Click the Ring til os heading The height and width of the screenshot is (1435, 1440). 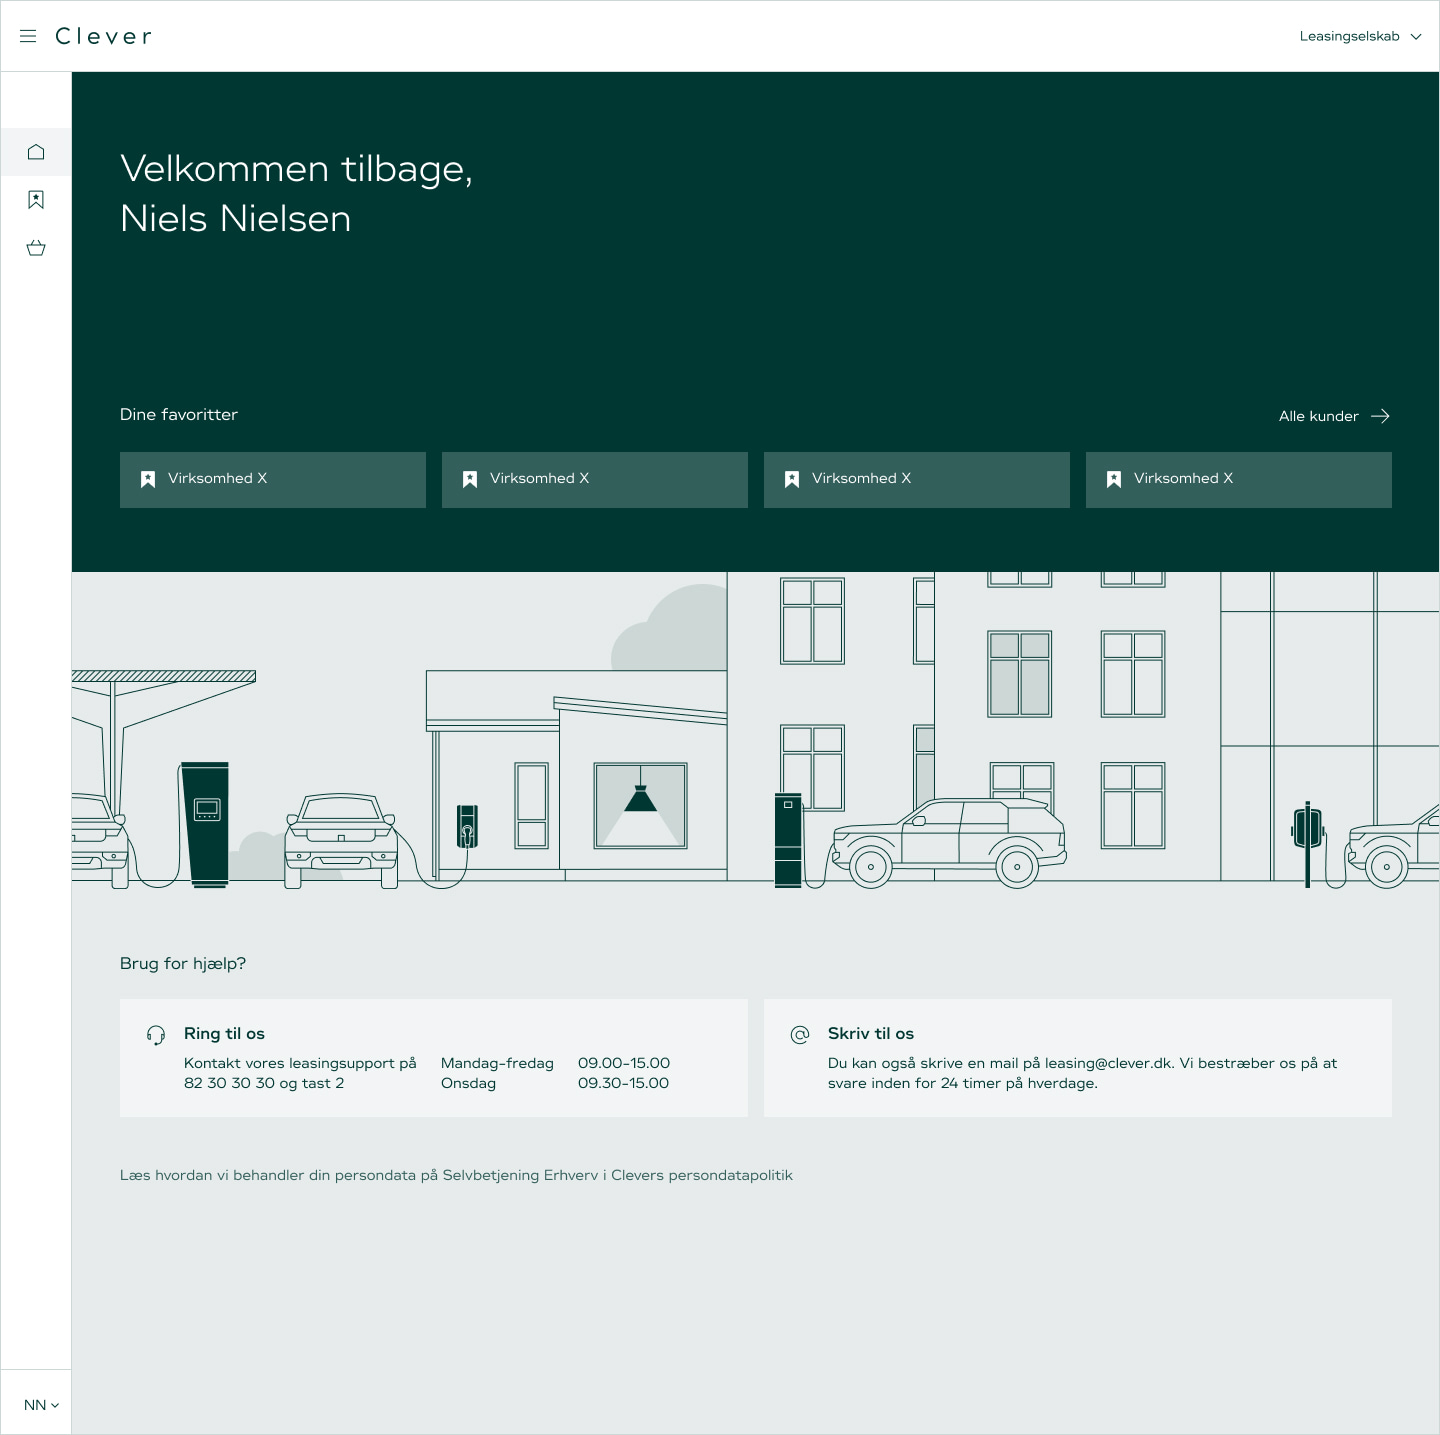click(224, 1033)
